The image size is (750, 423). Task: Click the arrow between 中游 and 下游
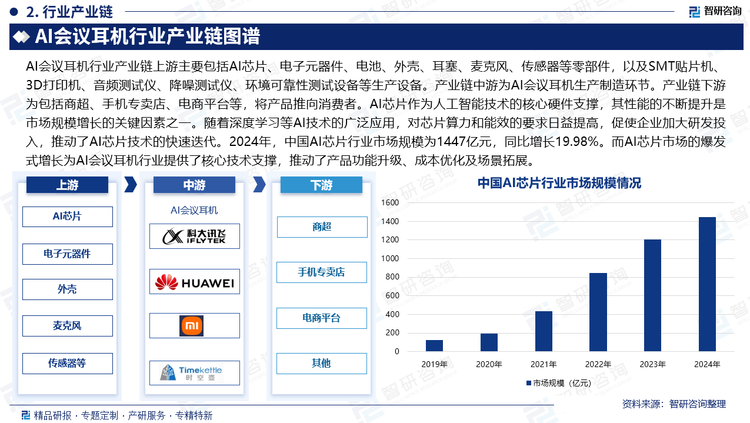[x=259, y=185]
